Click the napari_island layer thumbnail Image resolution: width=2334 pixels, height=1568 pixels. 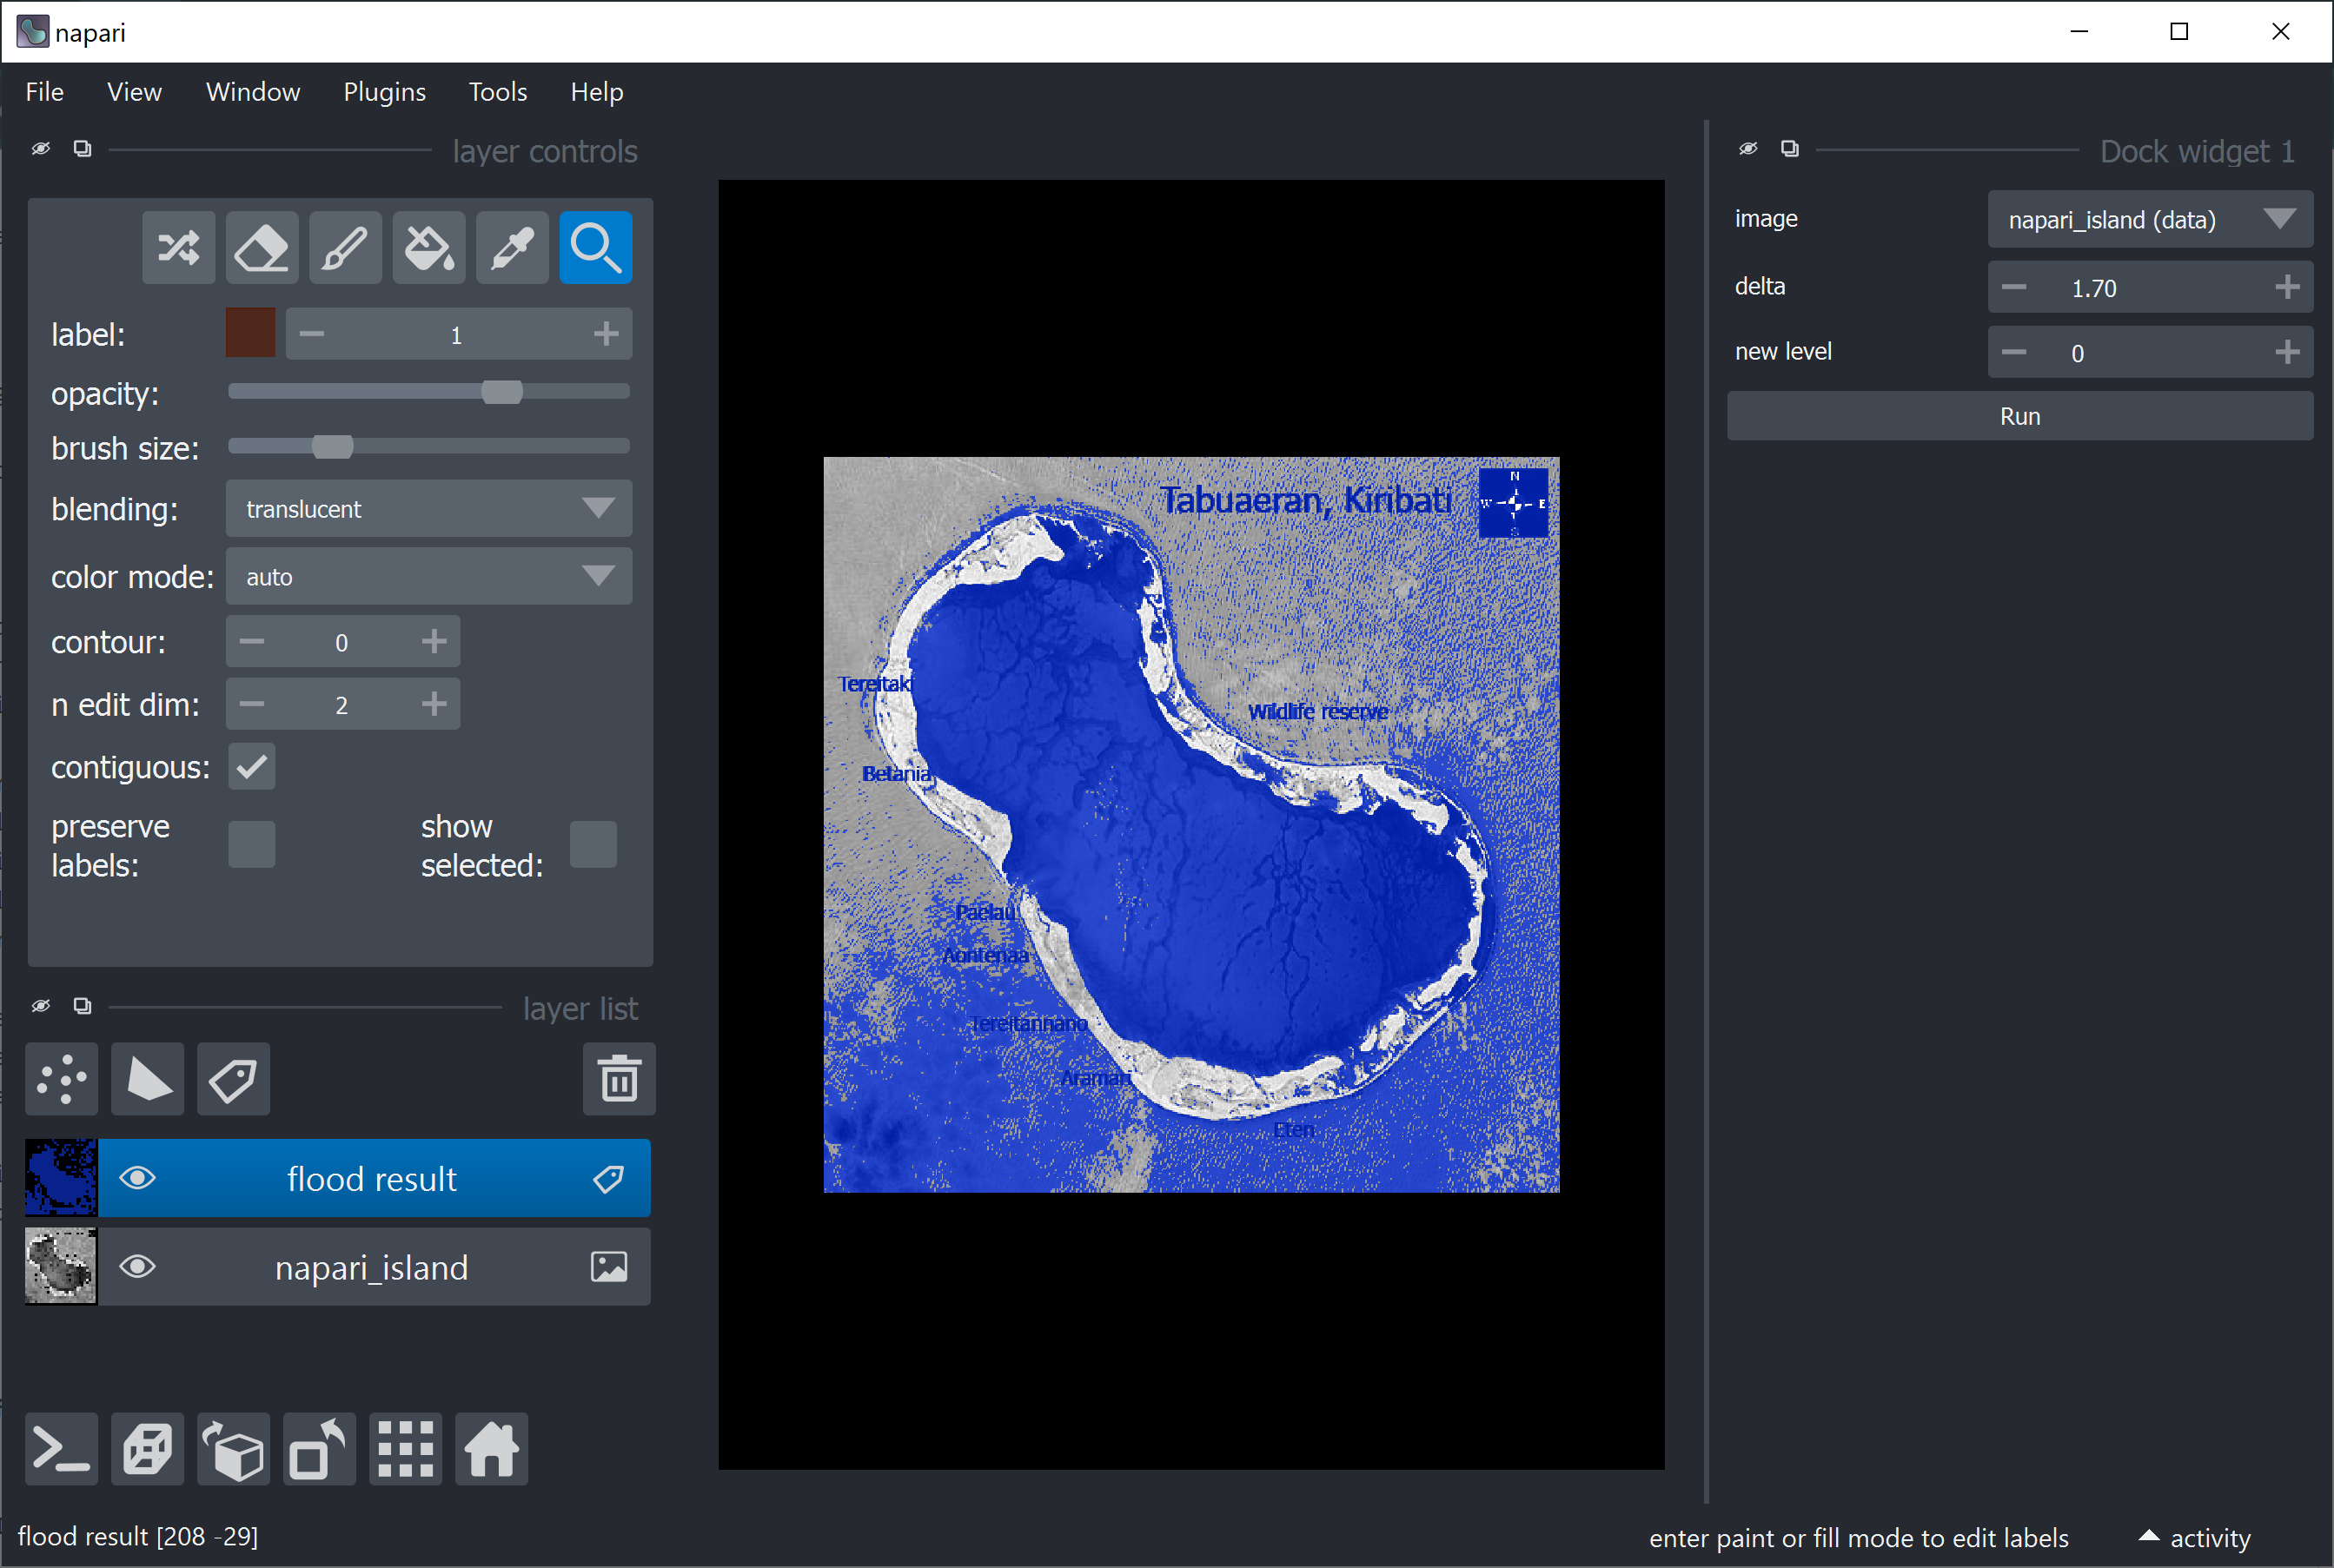61,1267
